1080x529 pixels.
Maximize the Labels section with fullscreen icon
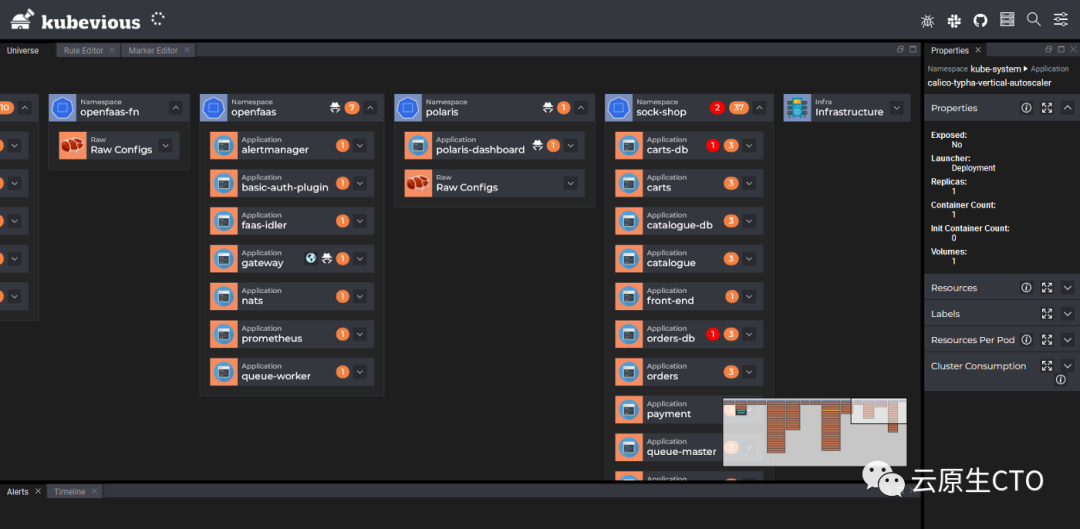1047,313
